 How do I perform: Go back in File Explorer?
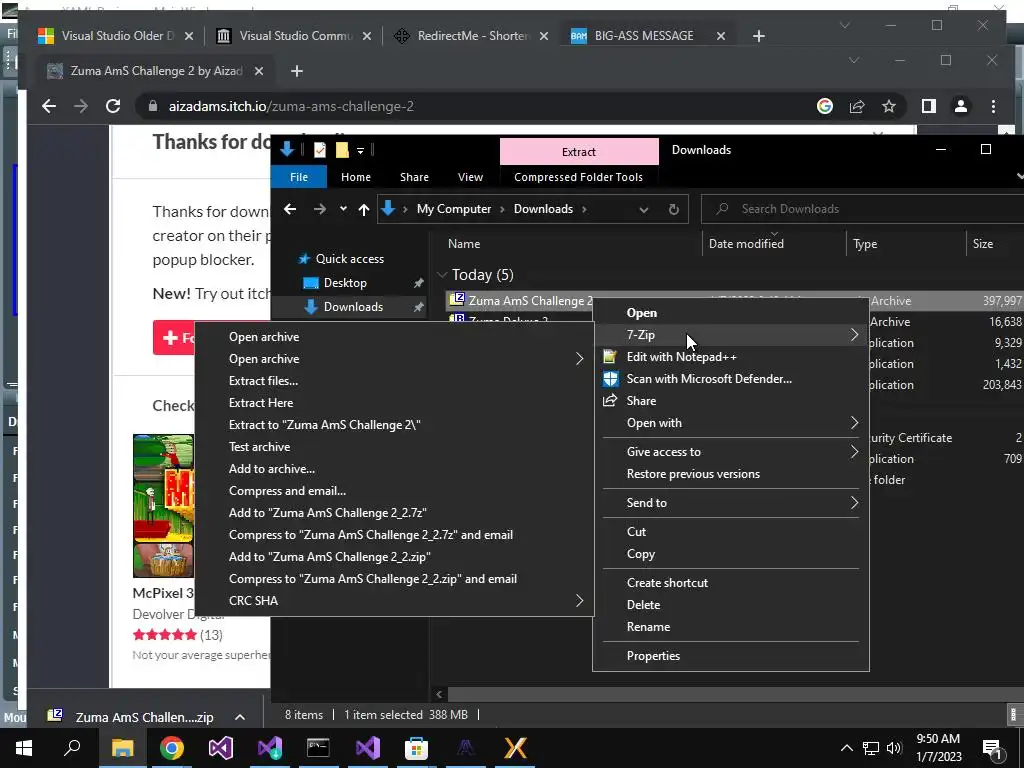tap(290, 209)
